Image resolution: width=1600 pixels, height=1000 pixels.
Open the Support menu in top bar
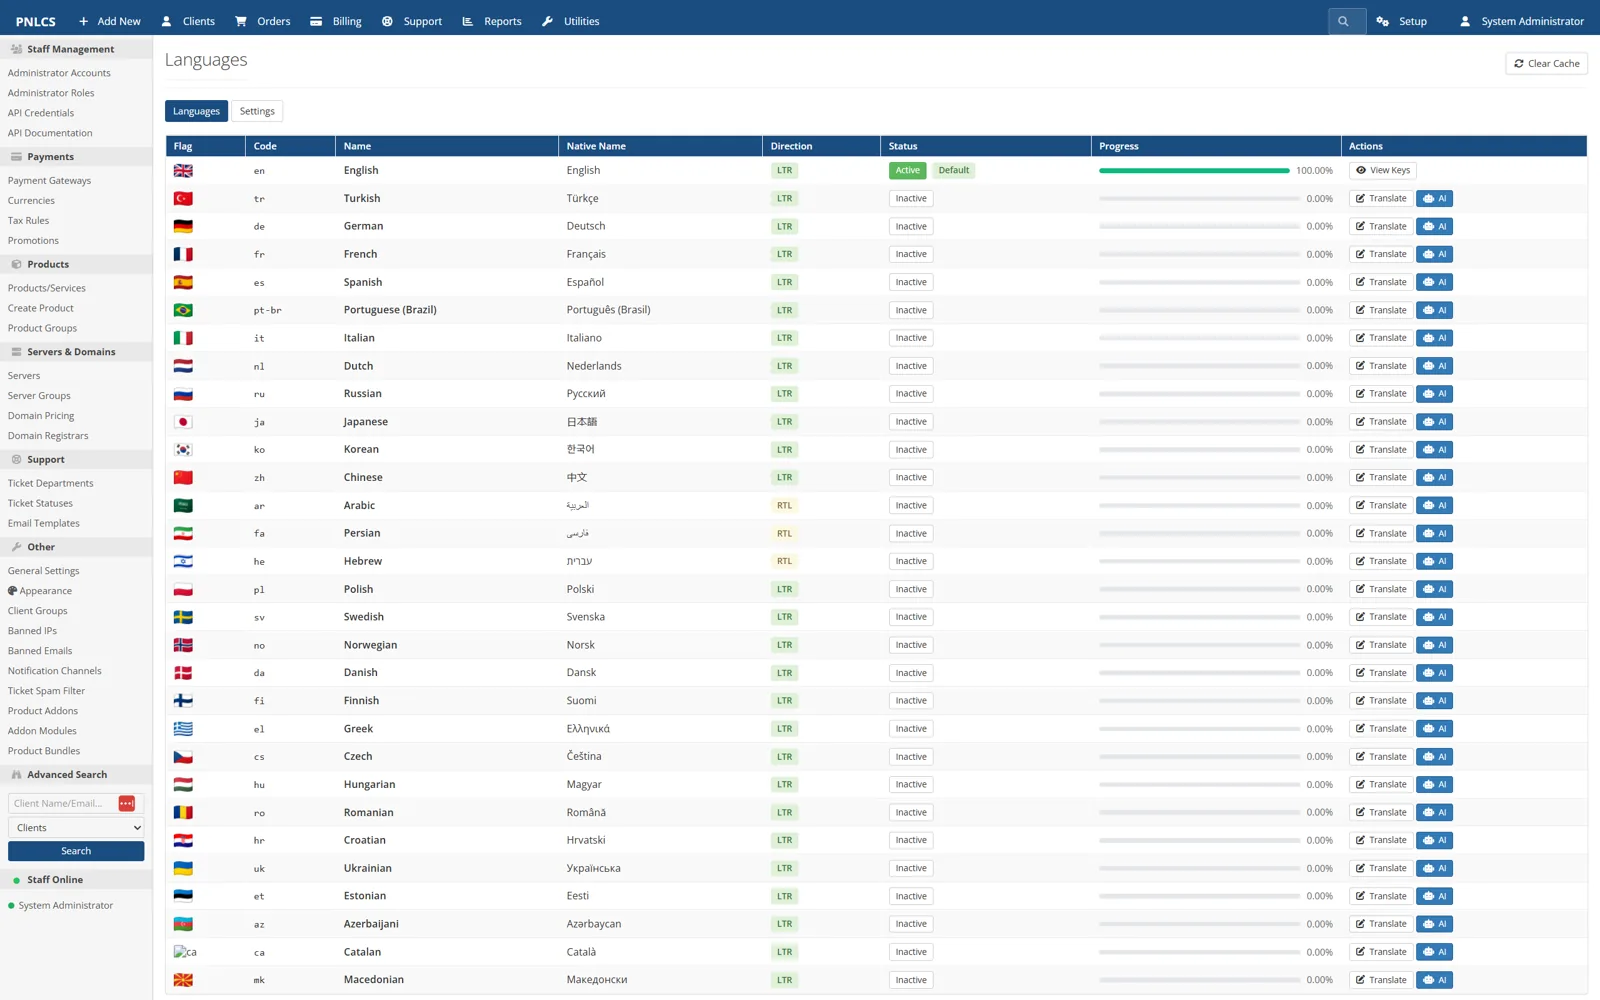click(x=412, y=21)
